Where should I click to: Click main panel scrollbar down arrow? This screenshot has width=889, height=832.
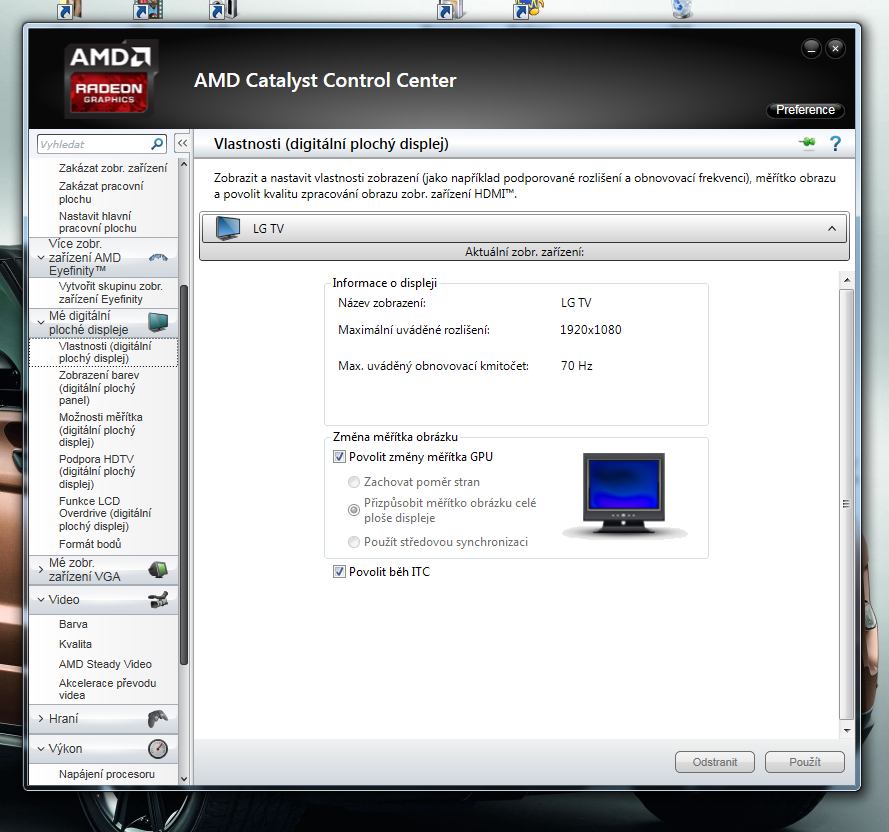[x=846, y=730]
